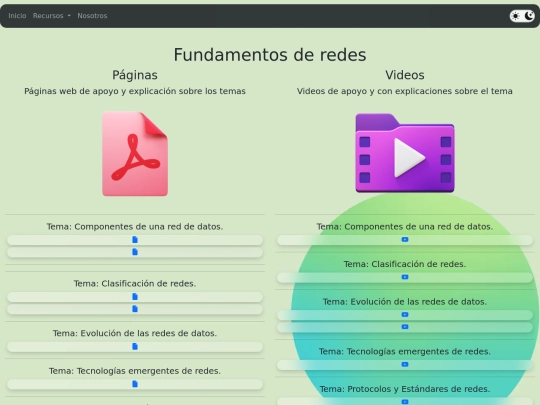Open the Nosotros nav link
This screenshot has width=540, height=405.
[92, 16]
